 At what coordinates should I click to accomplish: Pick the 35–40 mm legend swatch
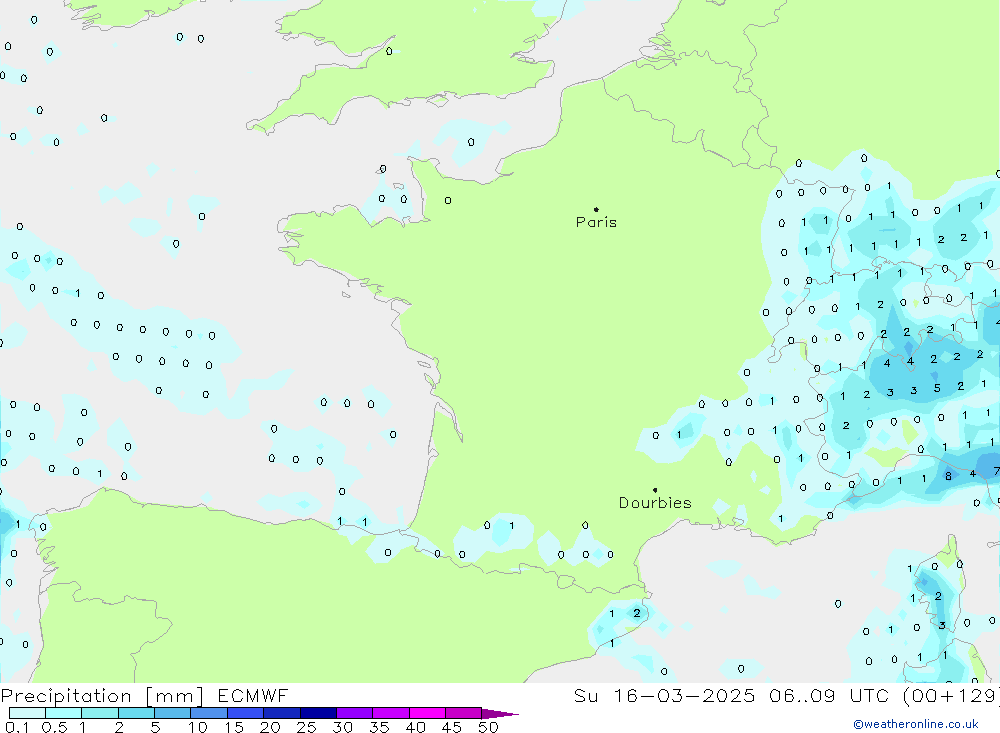391,713
